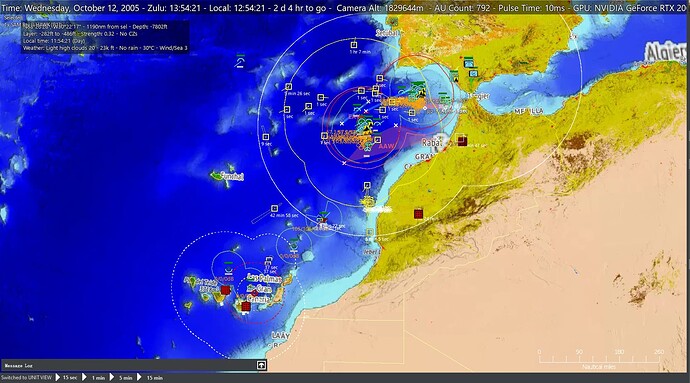Start 5 min time compression playback

click(121, 378)
